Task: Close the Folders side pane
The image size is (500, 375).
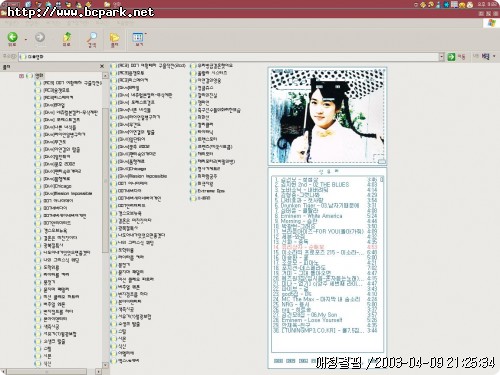Action: click(x=102, y=67)
